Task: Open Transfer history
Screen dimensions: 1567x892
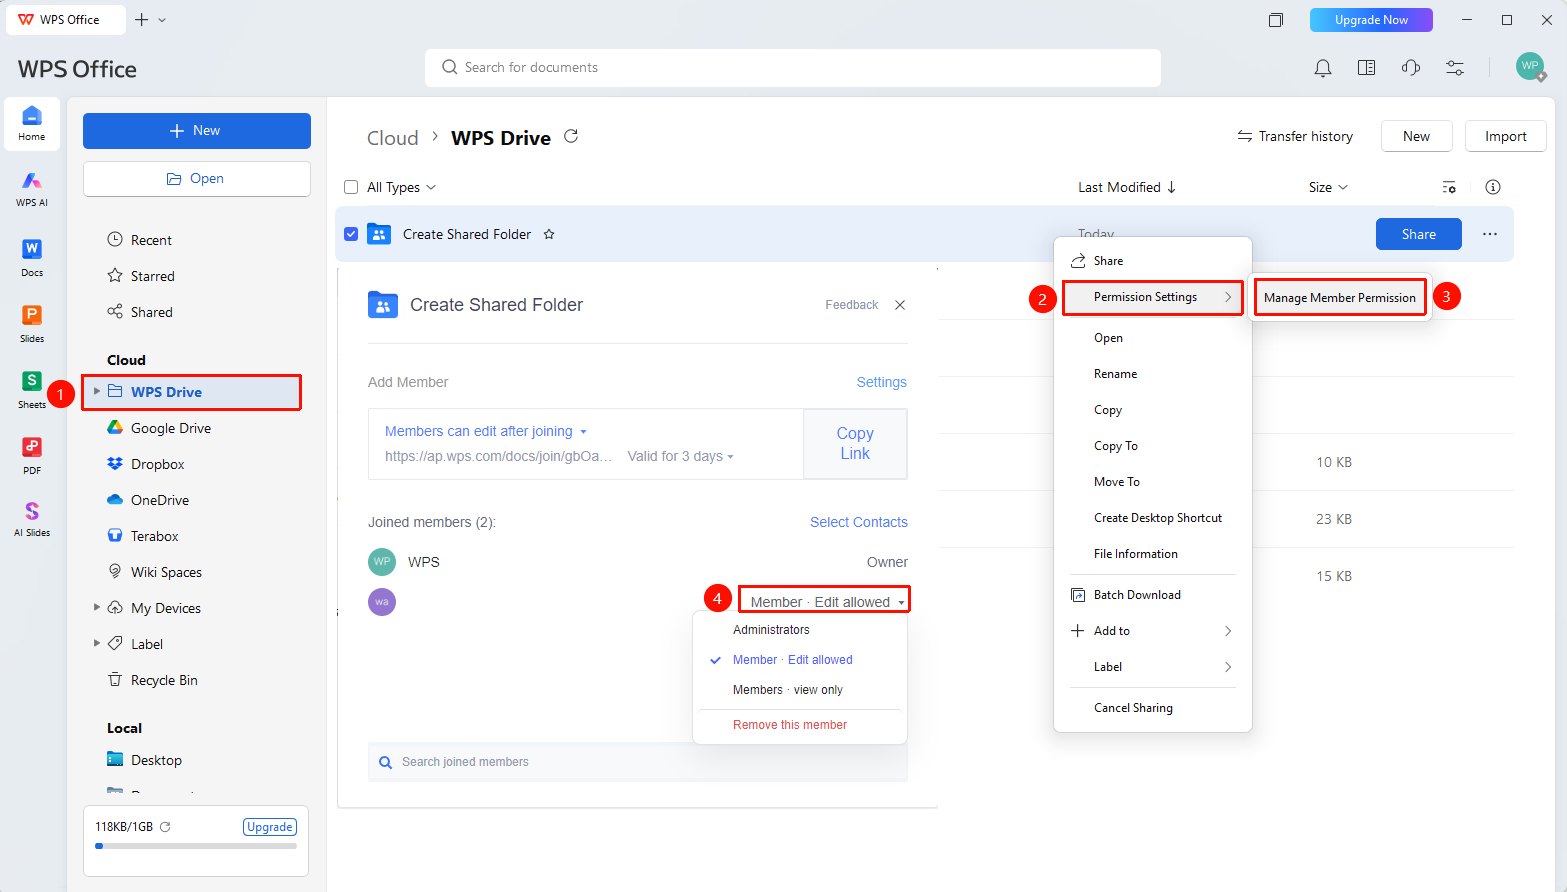Action: pos(1295,136)
